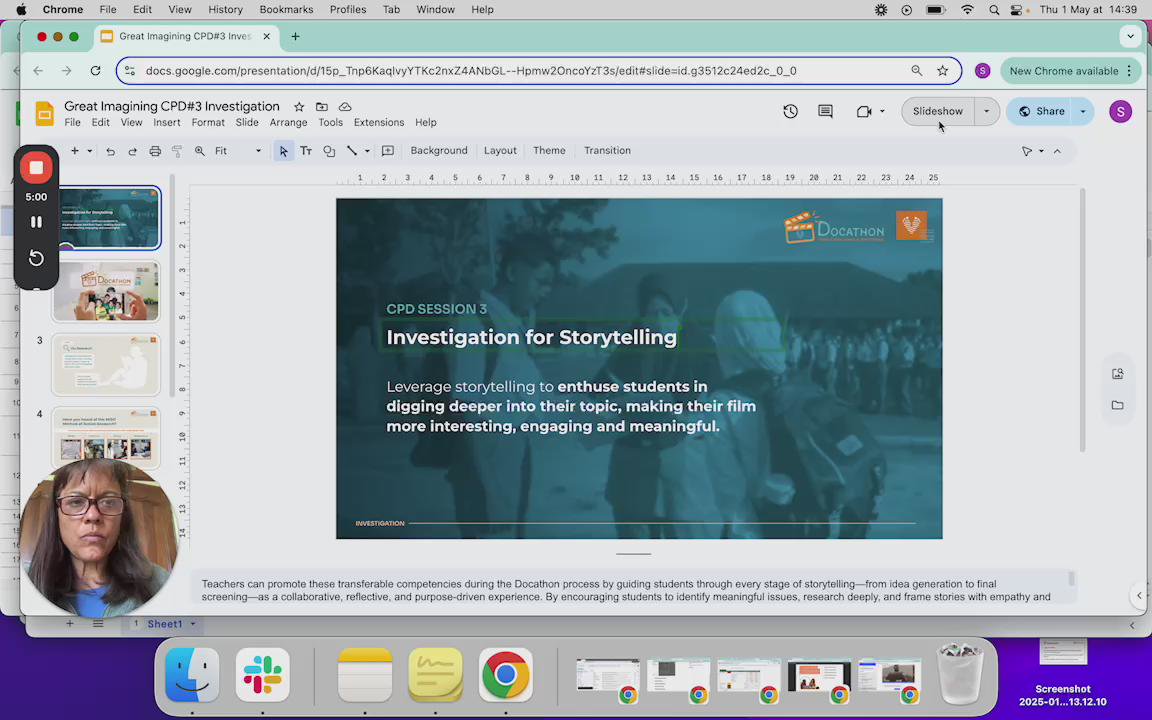This screenshot has height=720, width=1152.
Task: Stop the screen recording red button
Action: [x=36, y=168]
